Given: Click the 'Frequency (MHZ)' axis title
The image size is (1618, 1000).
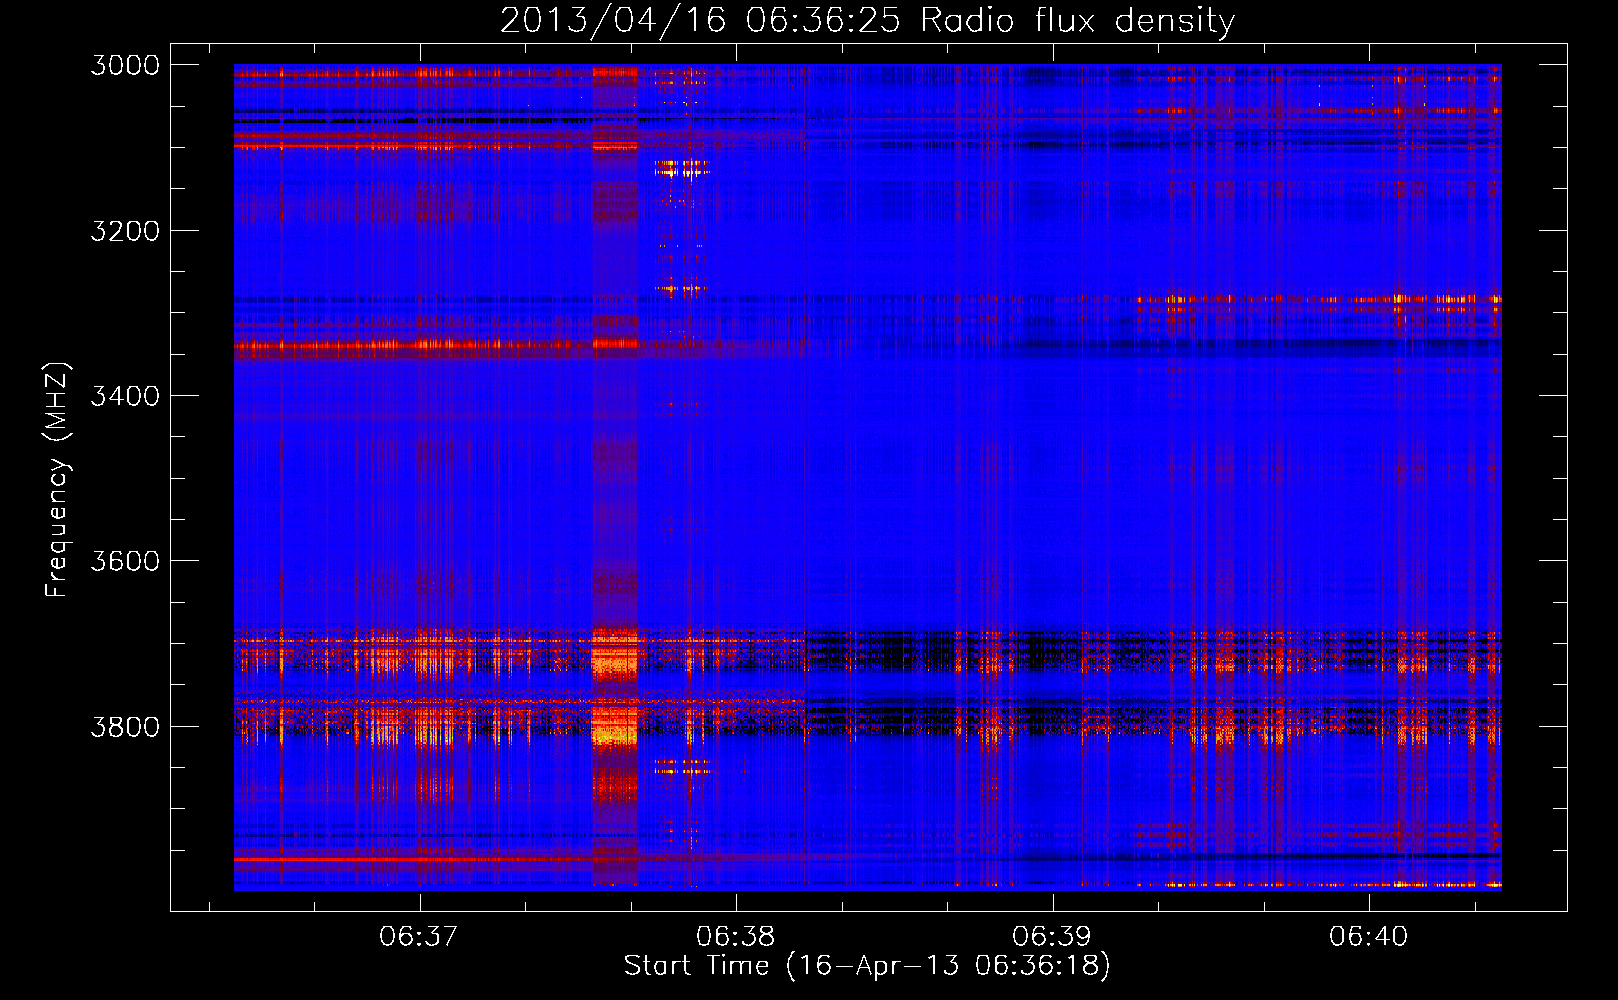Looking at the screenshot, I should pyautogui.click(x=58, y=480).
